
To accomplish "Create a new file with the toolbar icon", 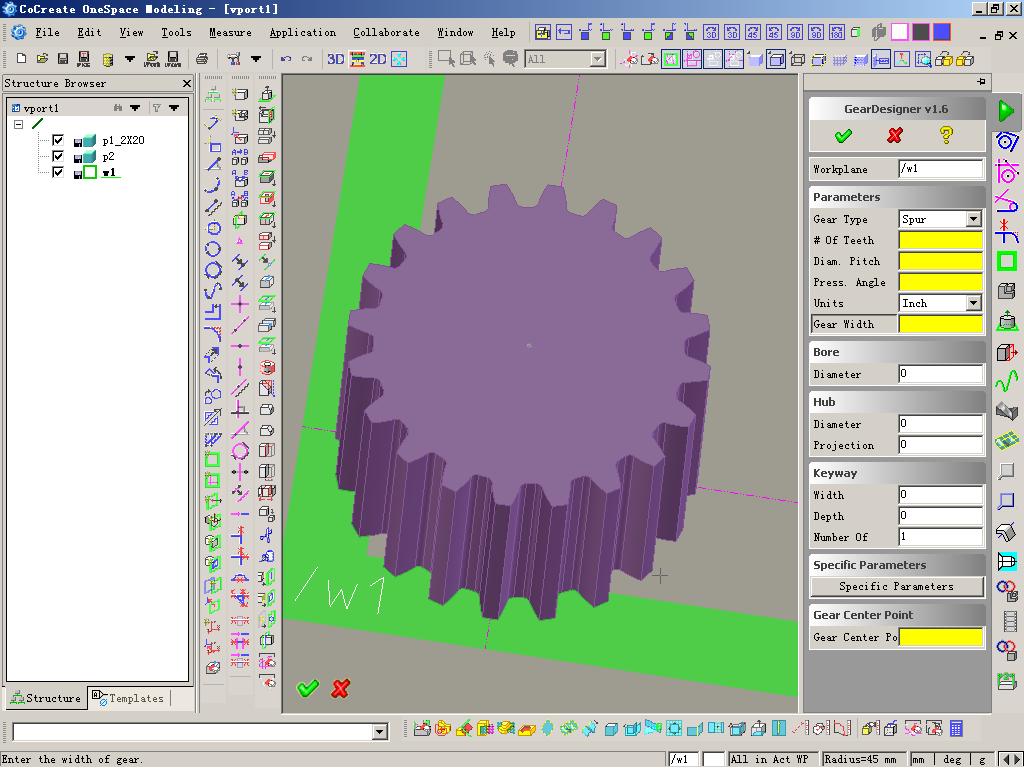I will [x=21, y=59].
